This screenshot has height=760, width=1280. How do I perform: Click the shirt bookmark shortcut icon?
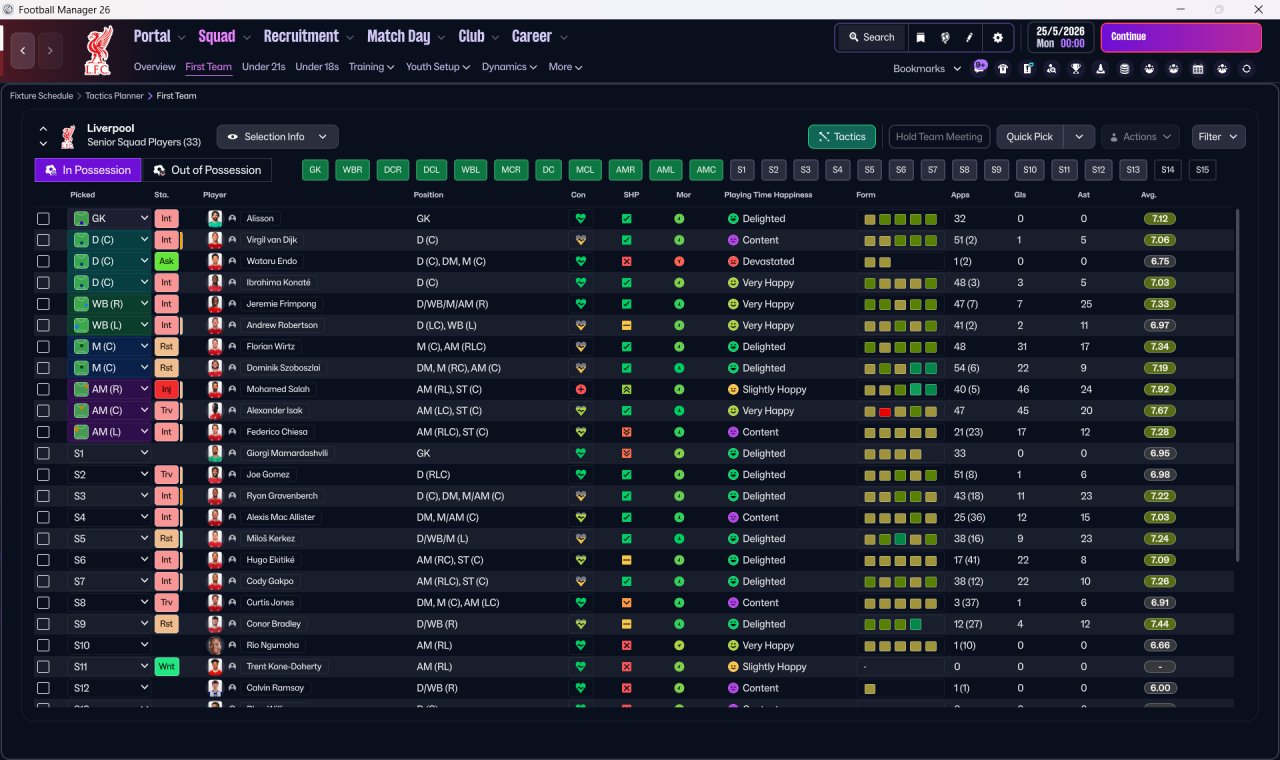tap(1003, 69)
